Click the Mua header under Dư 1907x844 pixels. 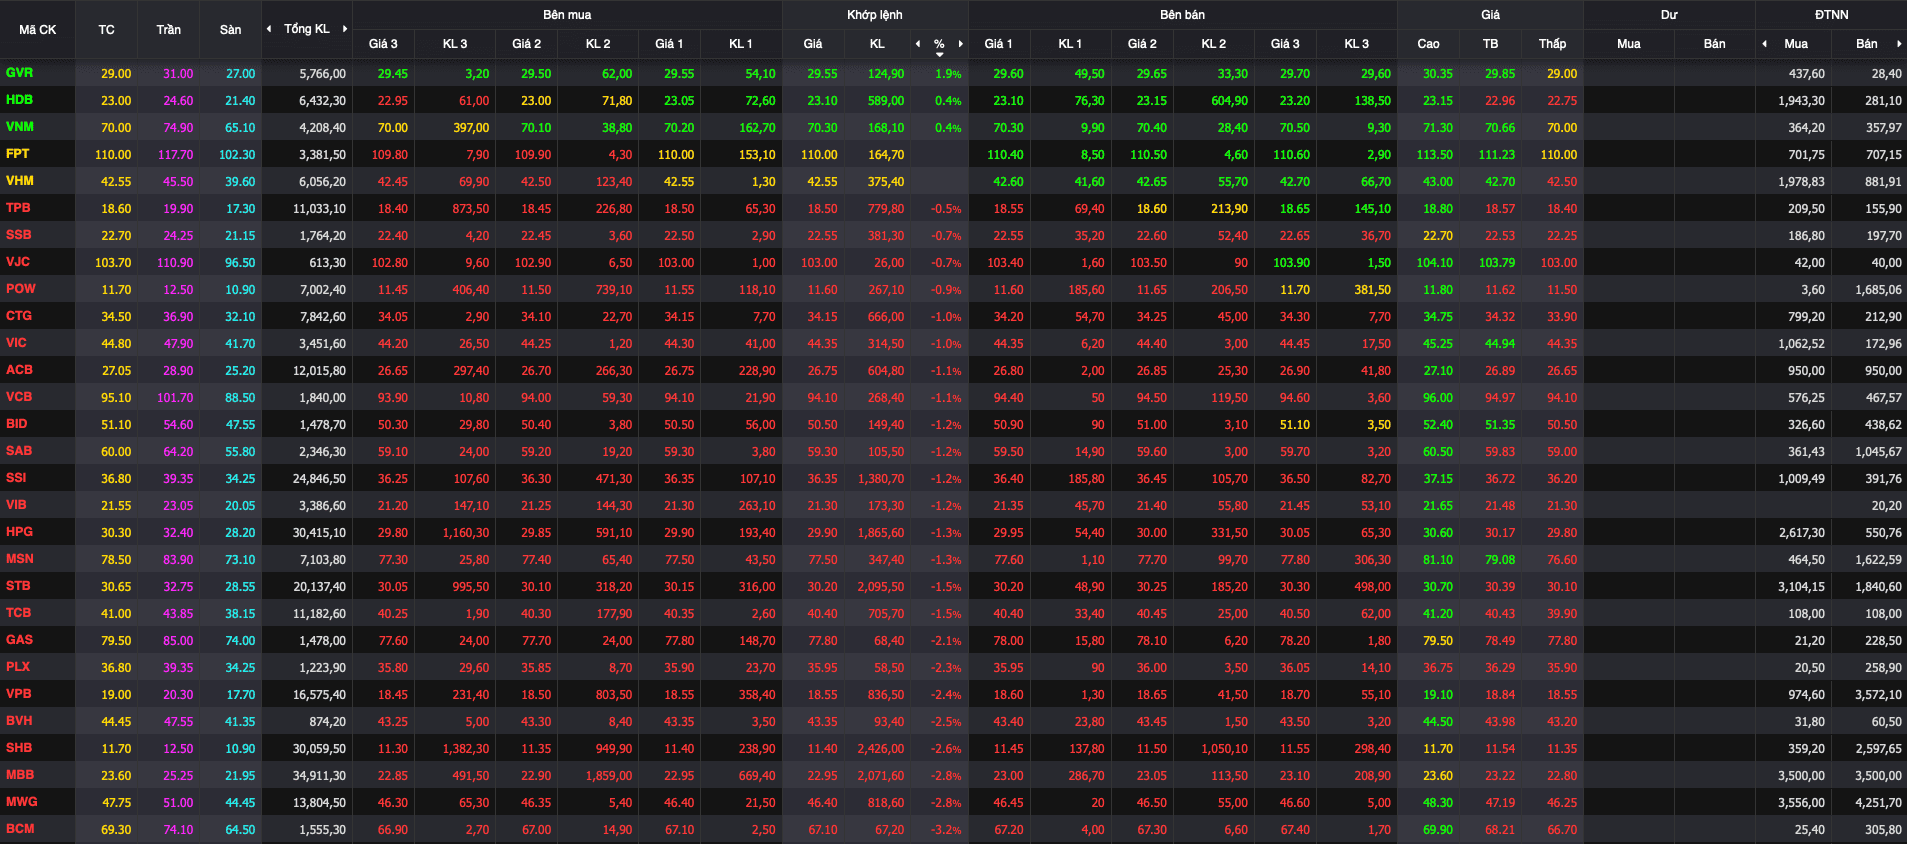1628,44
